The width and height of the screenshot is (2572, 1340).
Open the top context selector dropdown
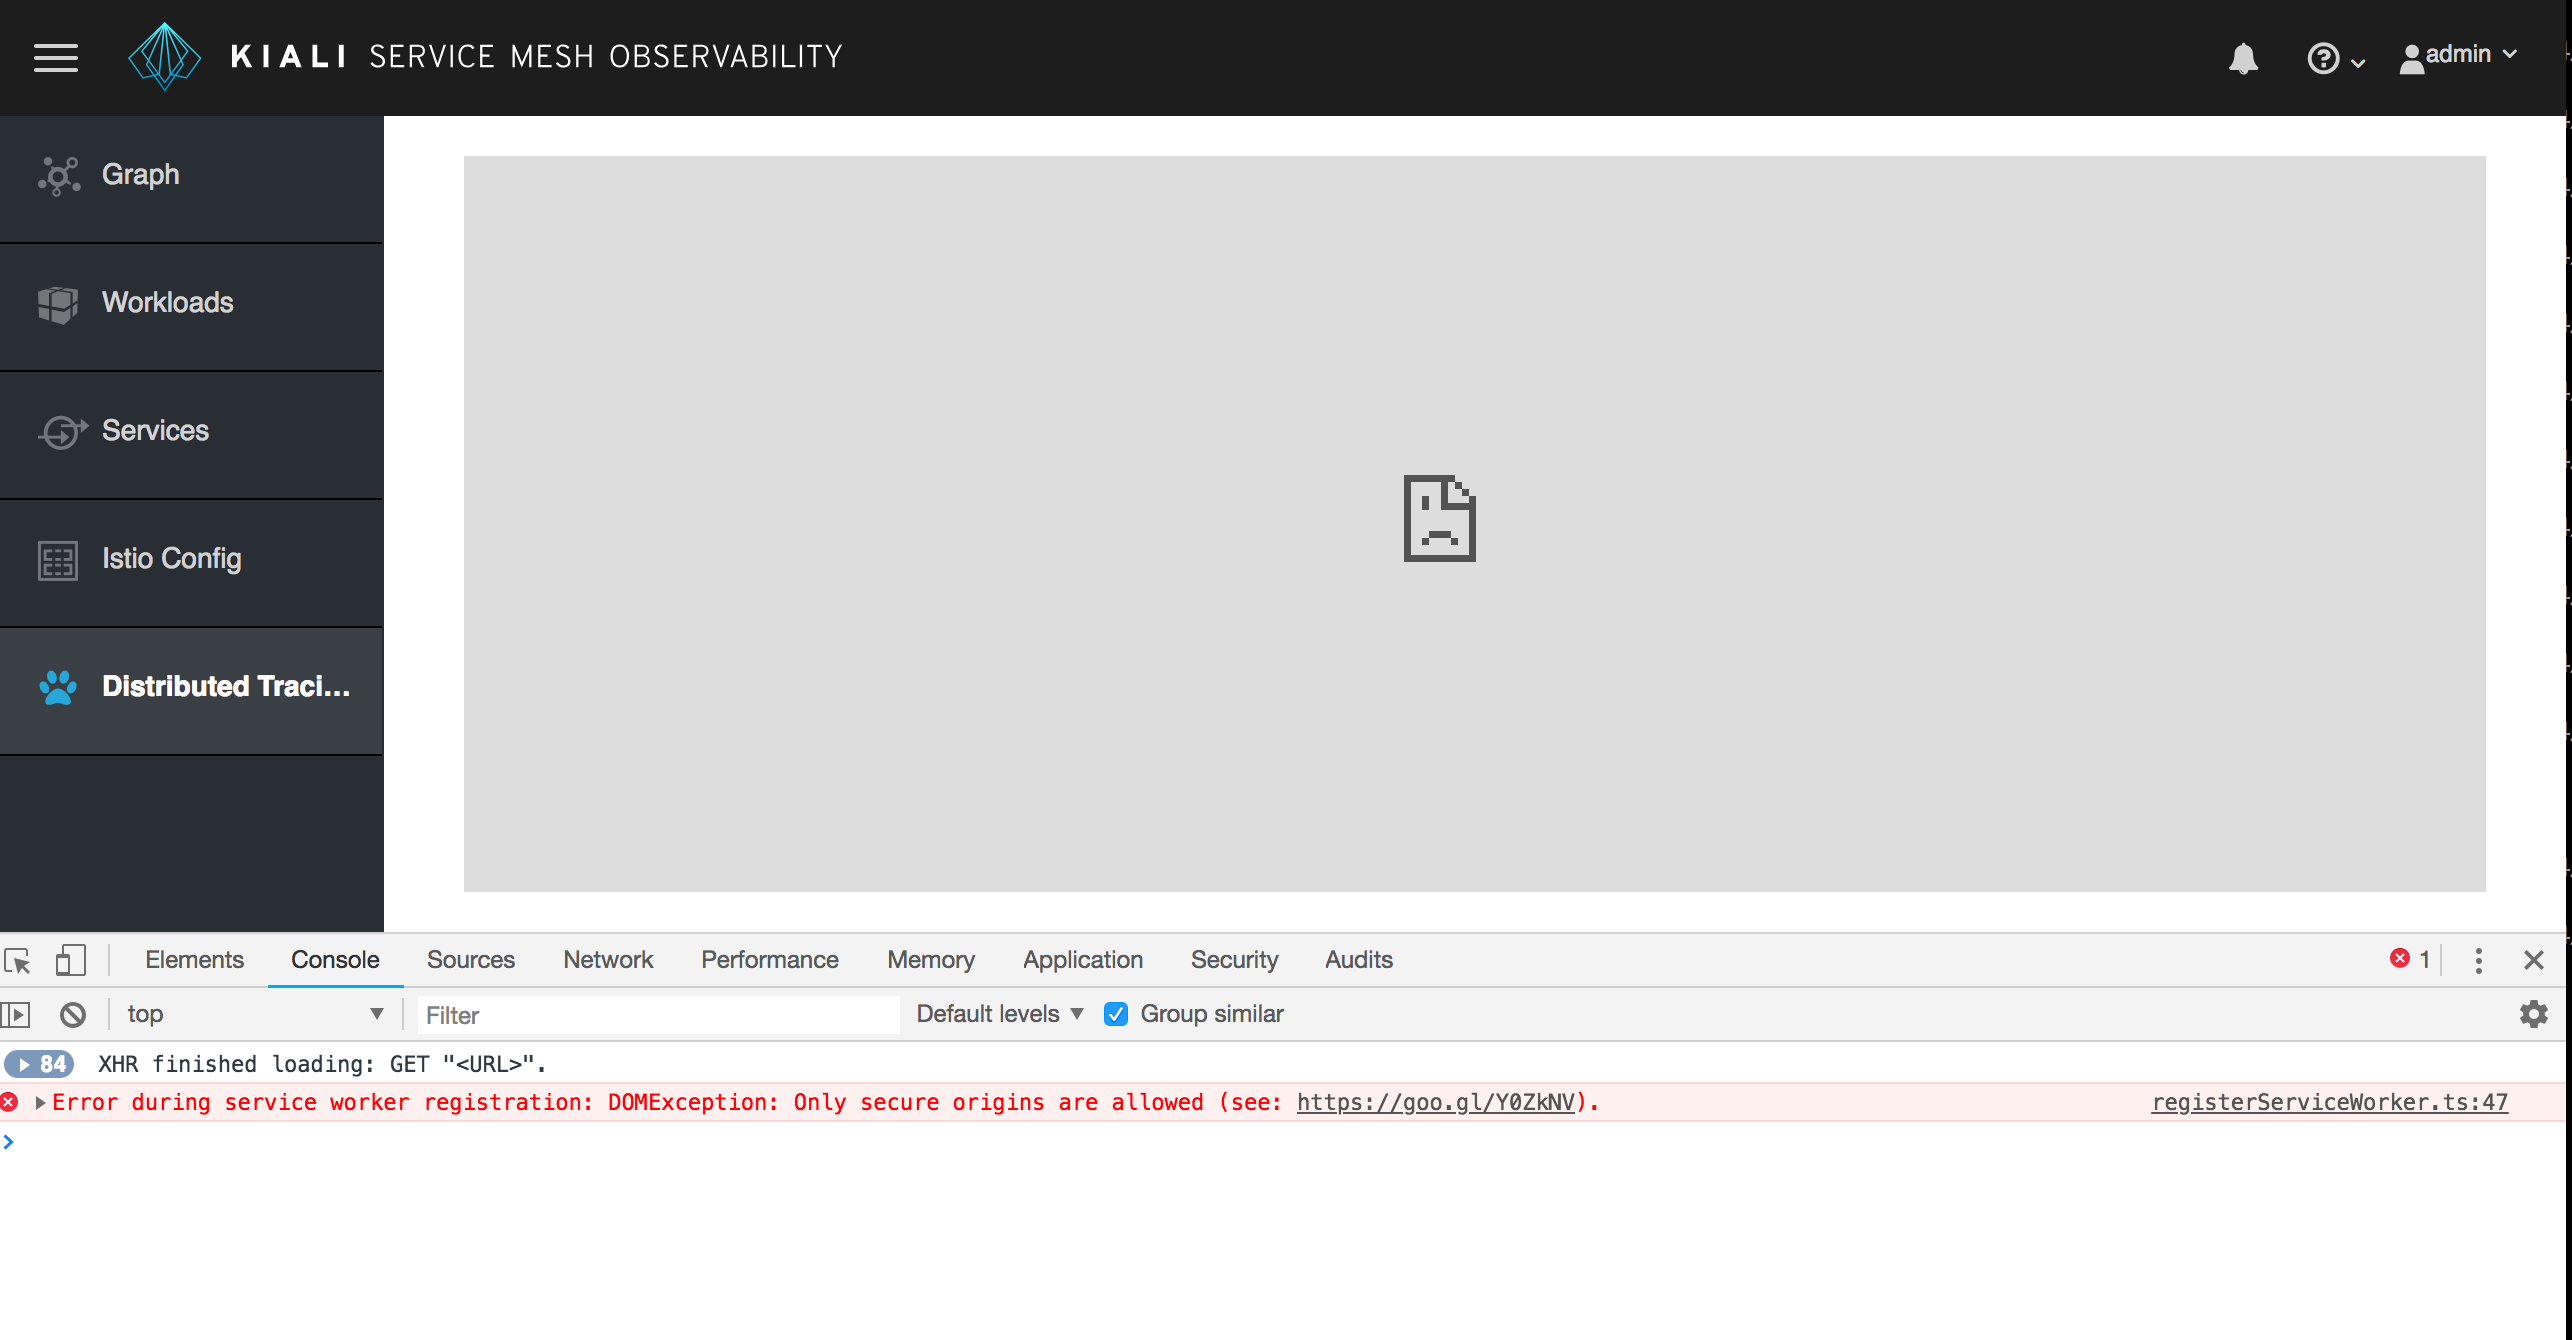tap(255, 1014)
